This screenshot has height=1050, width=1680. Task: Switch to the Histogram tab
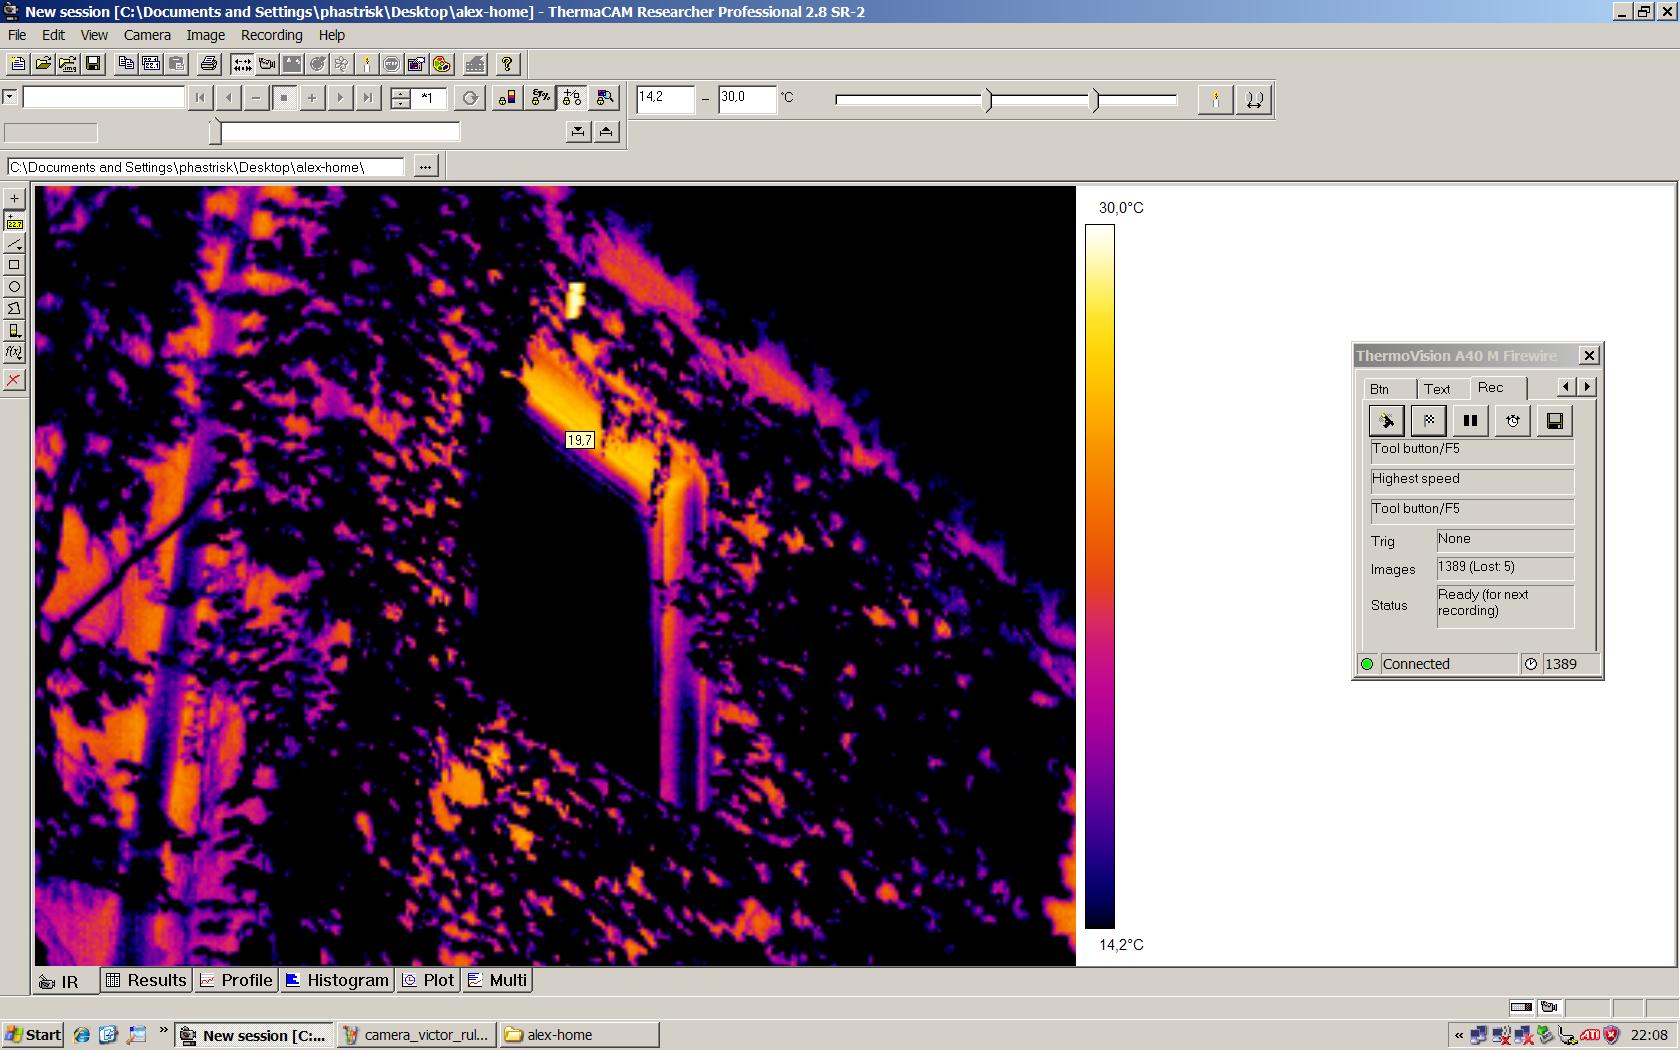[337, 980]
